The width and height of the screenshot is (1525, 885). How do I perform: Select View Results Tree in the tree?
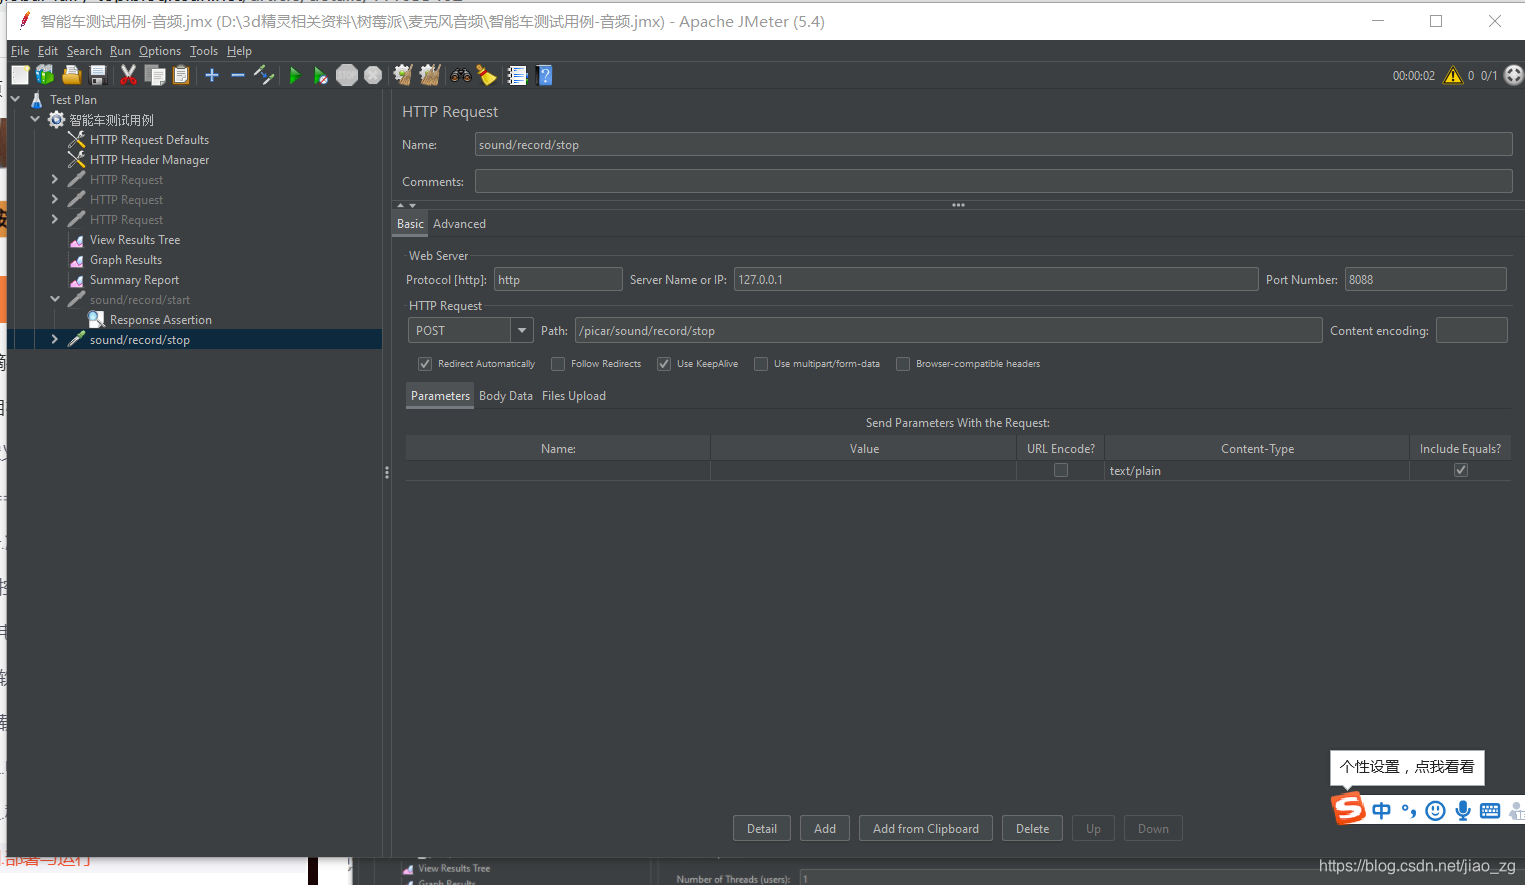pos(135,240)
